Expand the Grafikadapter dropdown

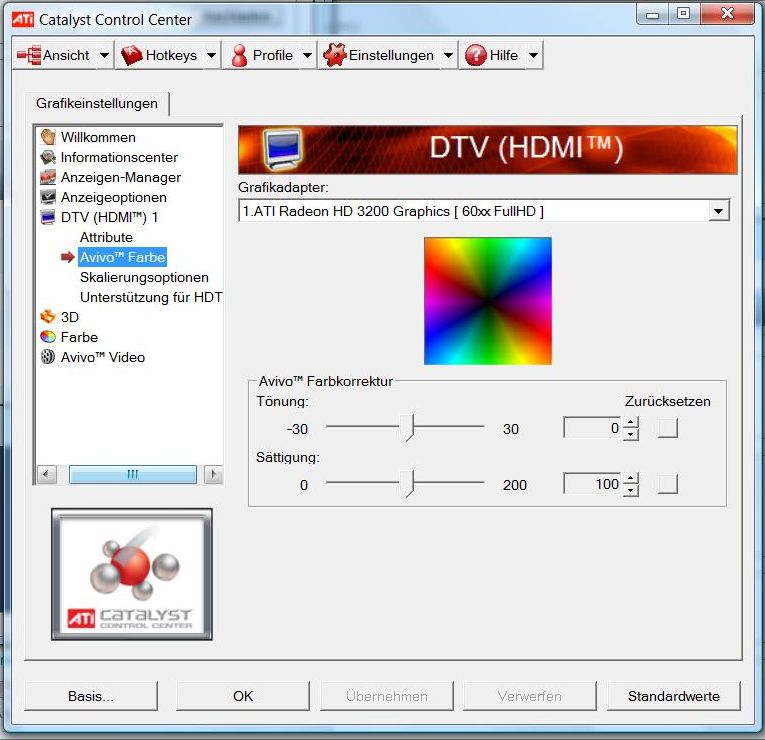717,211
